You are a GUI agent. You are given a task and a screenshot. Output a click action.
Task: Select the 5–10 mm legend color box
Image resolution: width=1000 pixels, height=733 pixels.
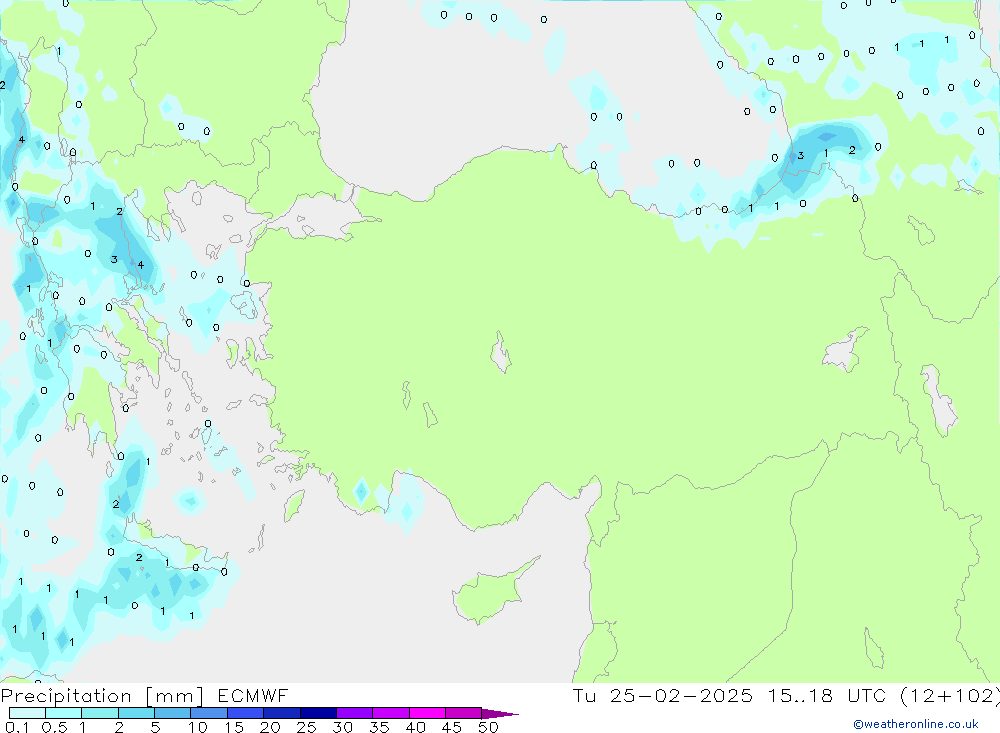pos(173,713)
